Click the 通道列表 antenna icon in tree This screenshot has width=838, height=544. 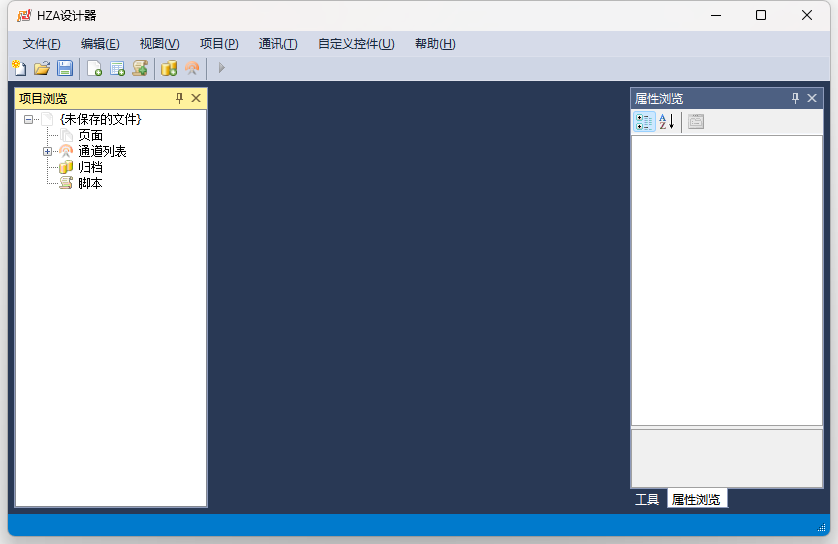pos(66,151)
